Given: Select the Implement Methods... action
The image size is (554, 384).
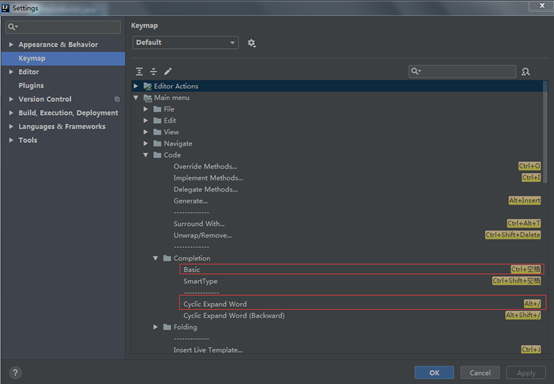Looking at the screenshot, I should (208, 178).
